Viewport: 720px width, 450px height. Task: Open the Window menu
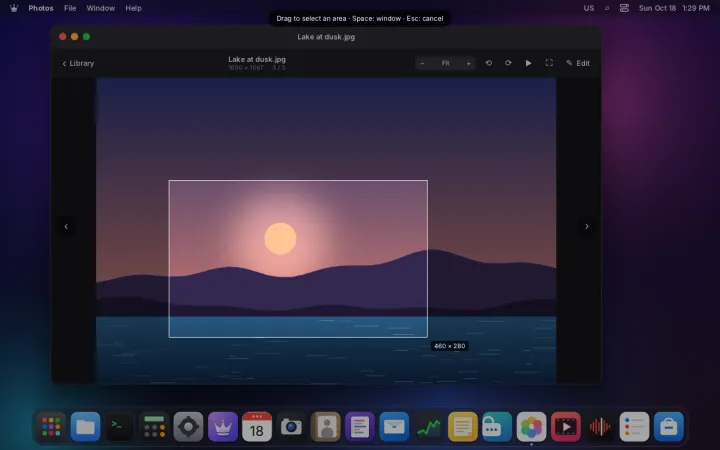click(x=101, y=8)
